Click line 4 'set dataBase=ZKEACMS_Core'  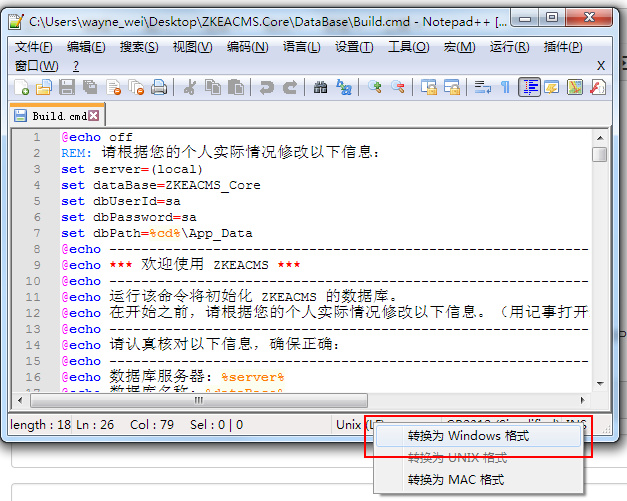(x=161, y=185)
